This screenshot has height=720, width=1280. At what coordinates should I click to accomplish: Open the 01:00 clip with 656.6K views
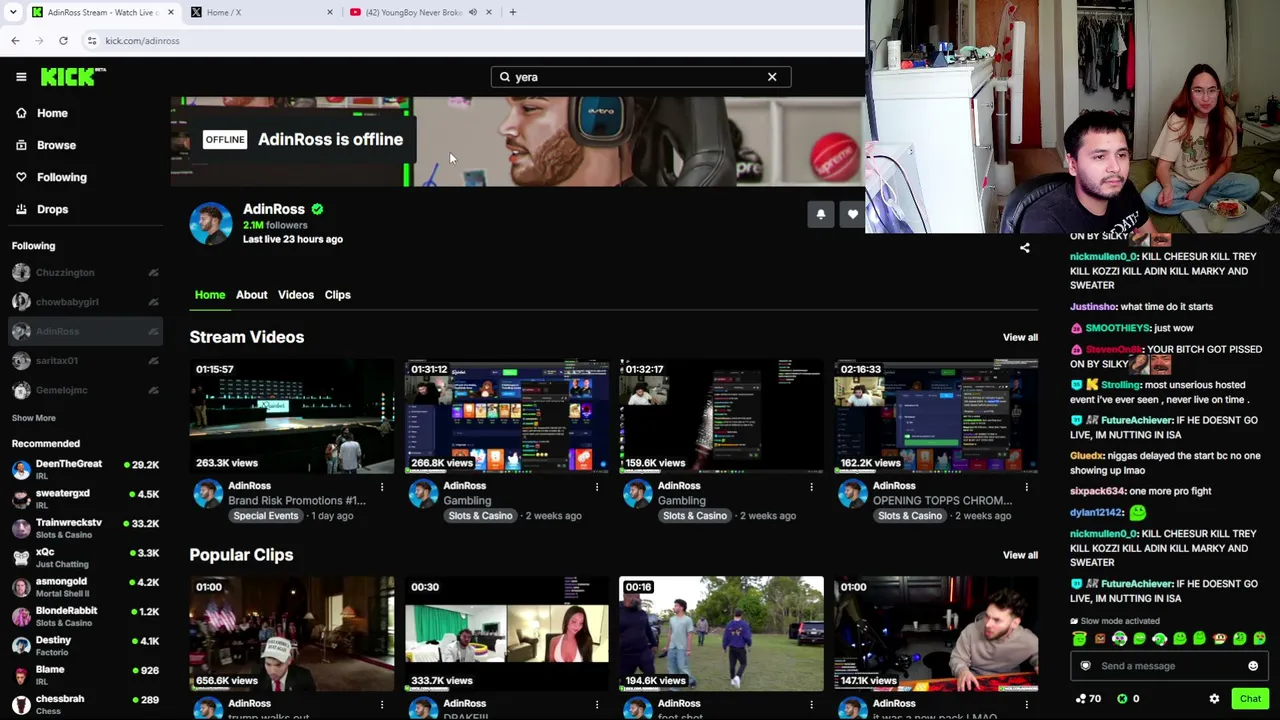[292, 634]
